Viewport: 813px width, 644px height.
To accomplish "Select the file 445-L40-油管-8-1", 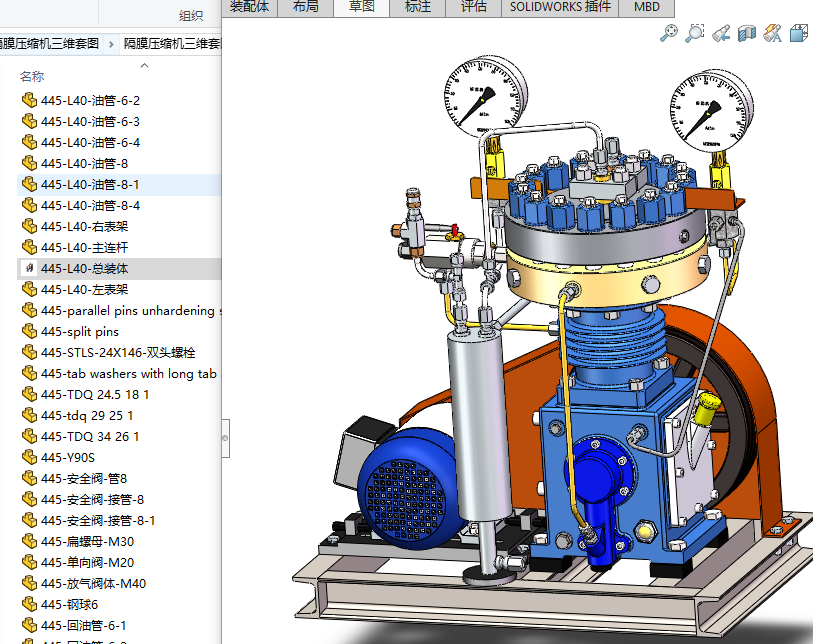I will 90,185.
